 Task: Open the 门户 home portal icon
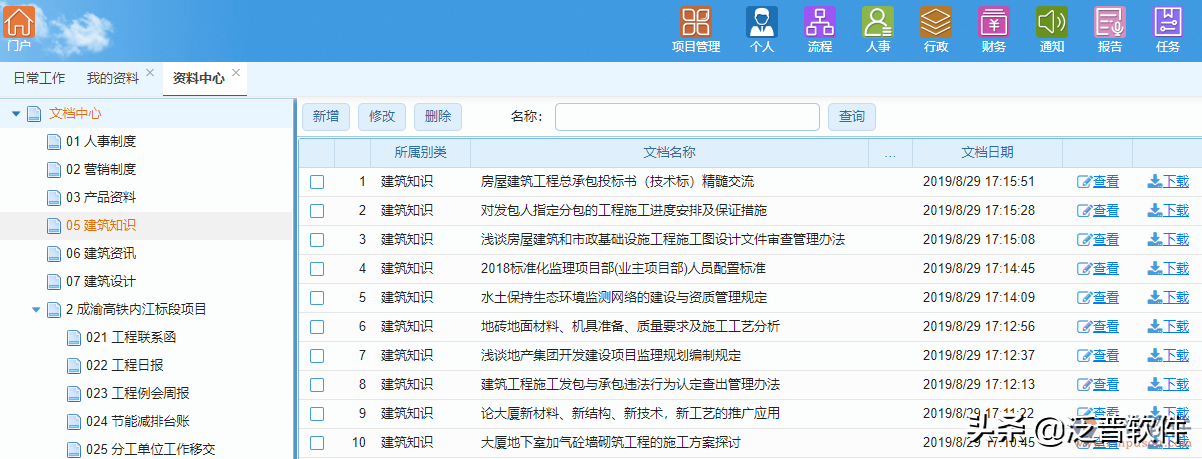coord(20,21)
